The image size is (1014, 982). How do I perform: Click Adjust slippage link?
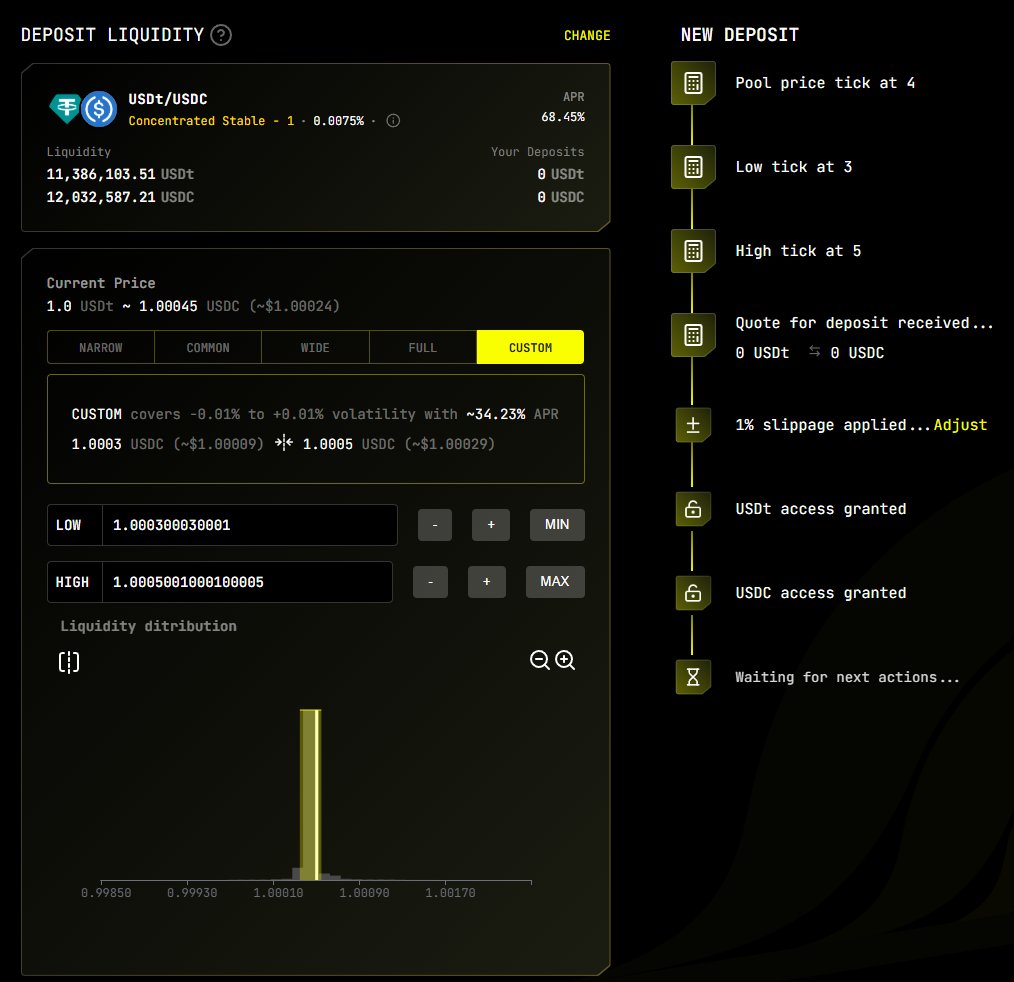click(960, 425)
